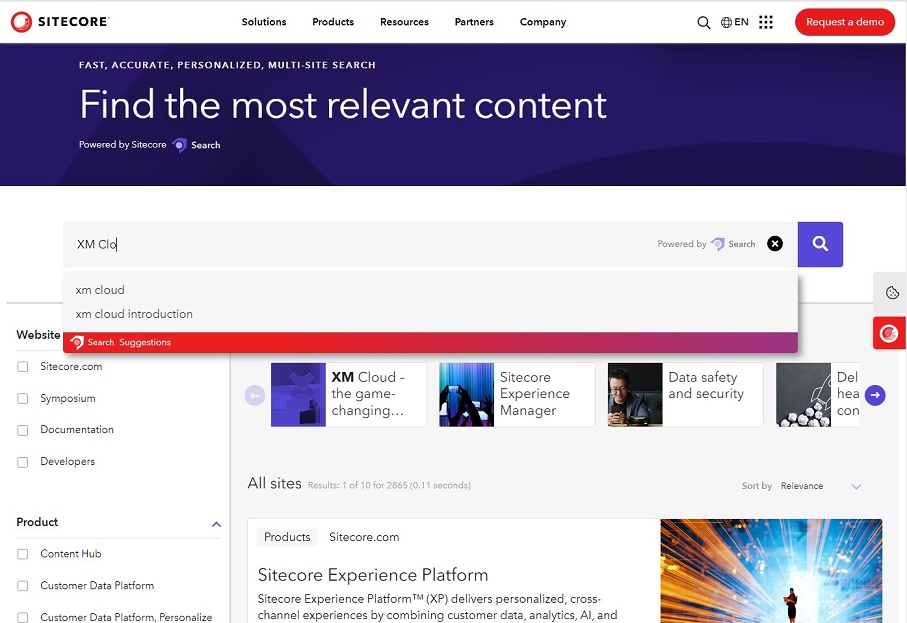Open the Solutions menu
Viewport: 907px width, 623px height.
264,22
